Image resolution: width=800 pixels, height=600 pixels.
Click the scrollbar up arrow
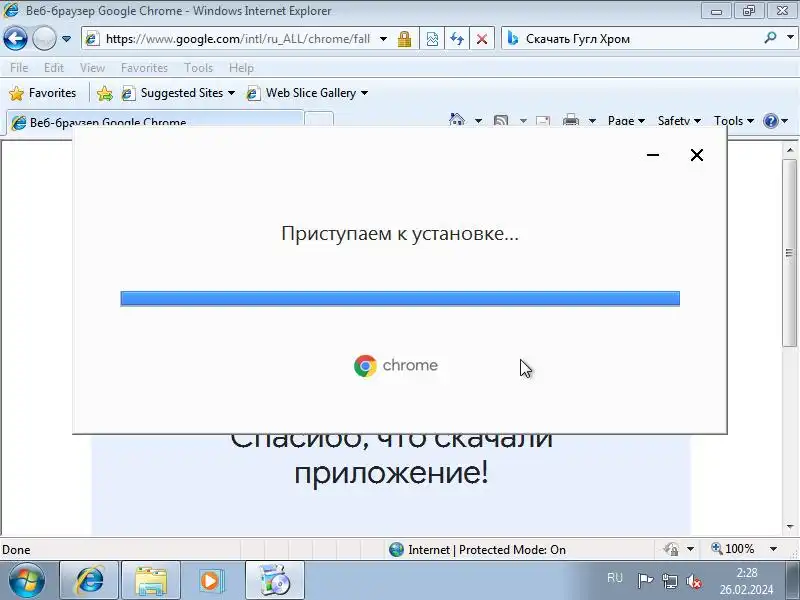pos(790,149)
